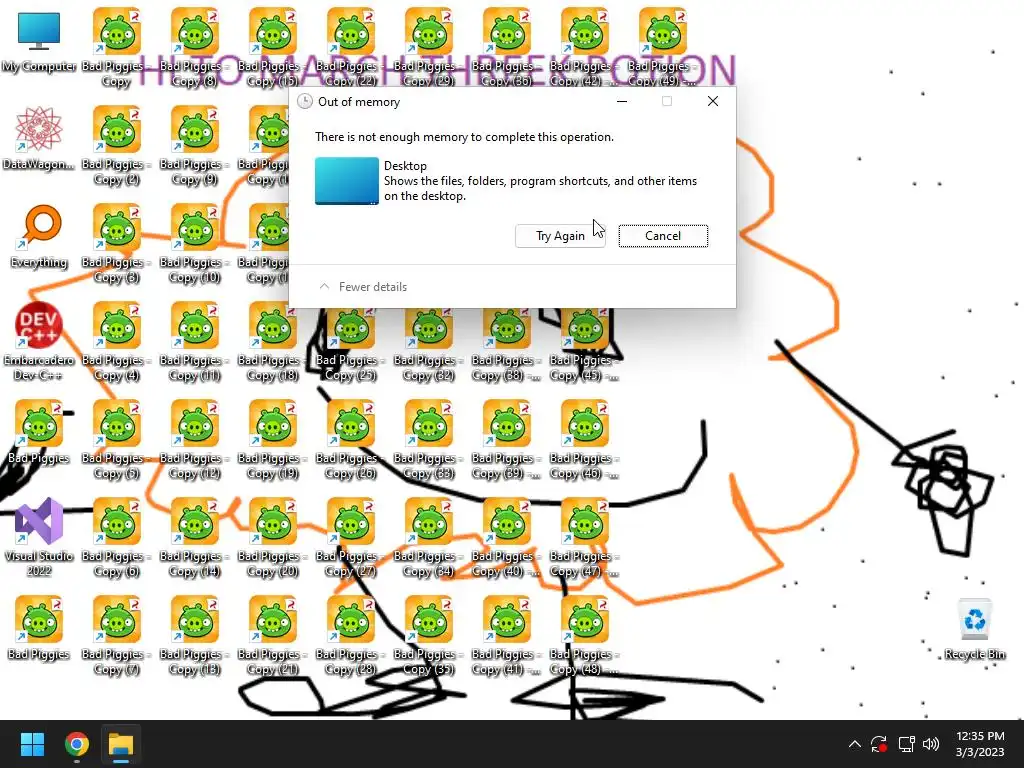The width and height of the screenshot is (1024, 768).
Task: Select the My Computer desktop icon
Action: 39,40
